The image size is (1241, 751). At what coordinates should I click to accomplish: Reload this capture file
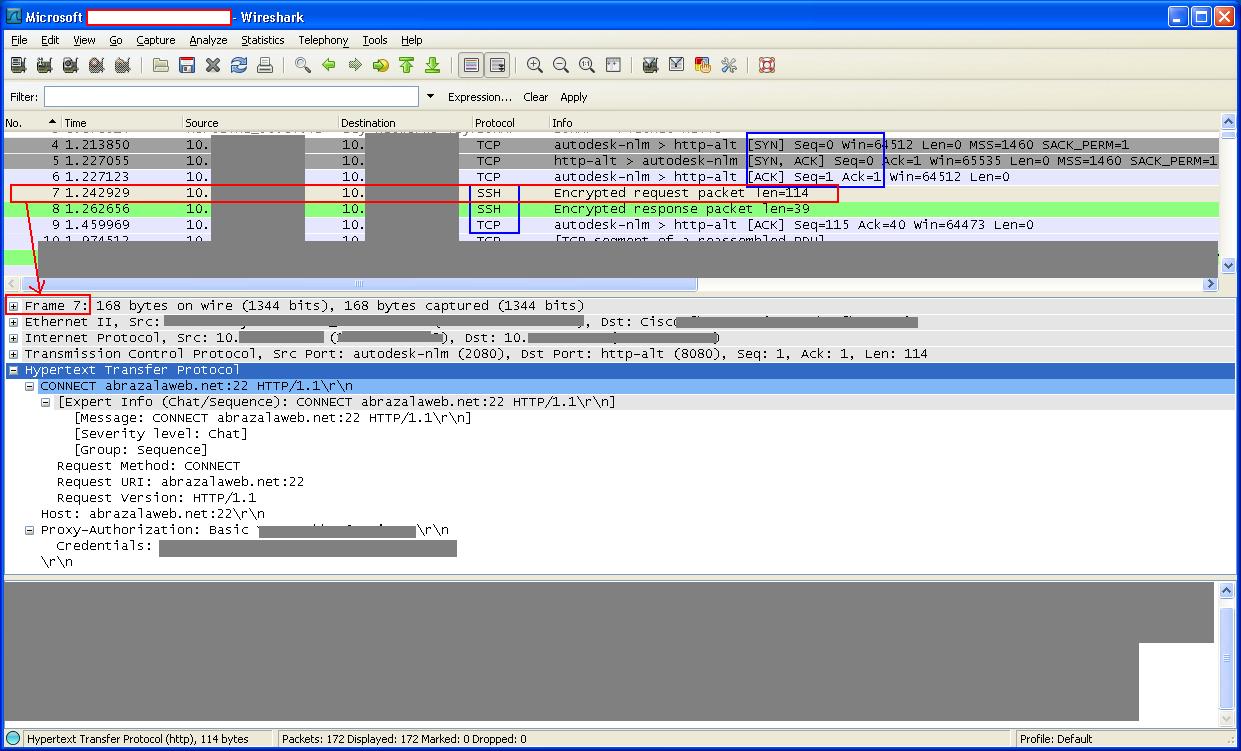[x=238, y=64]
